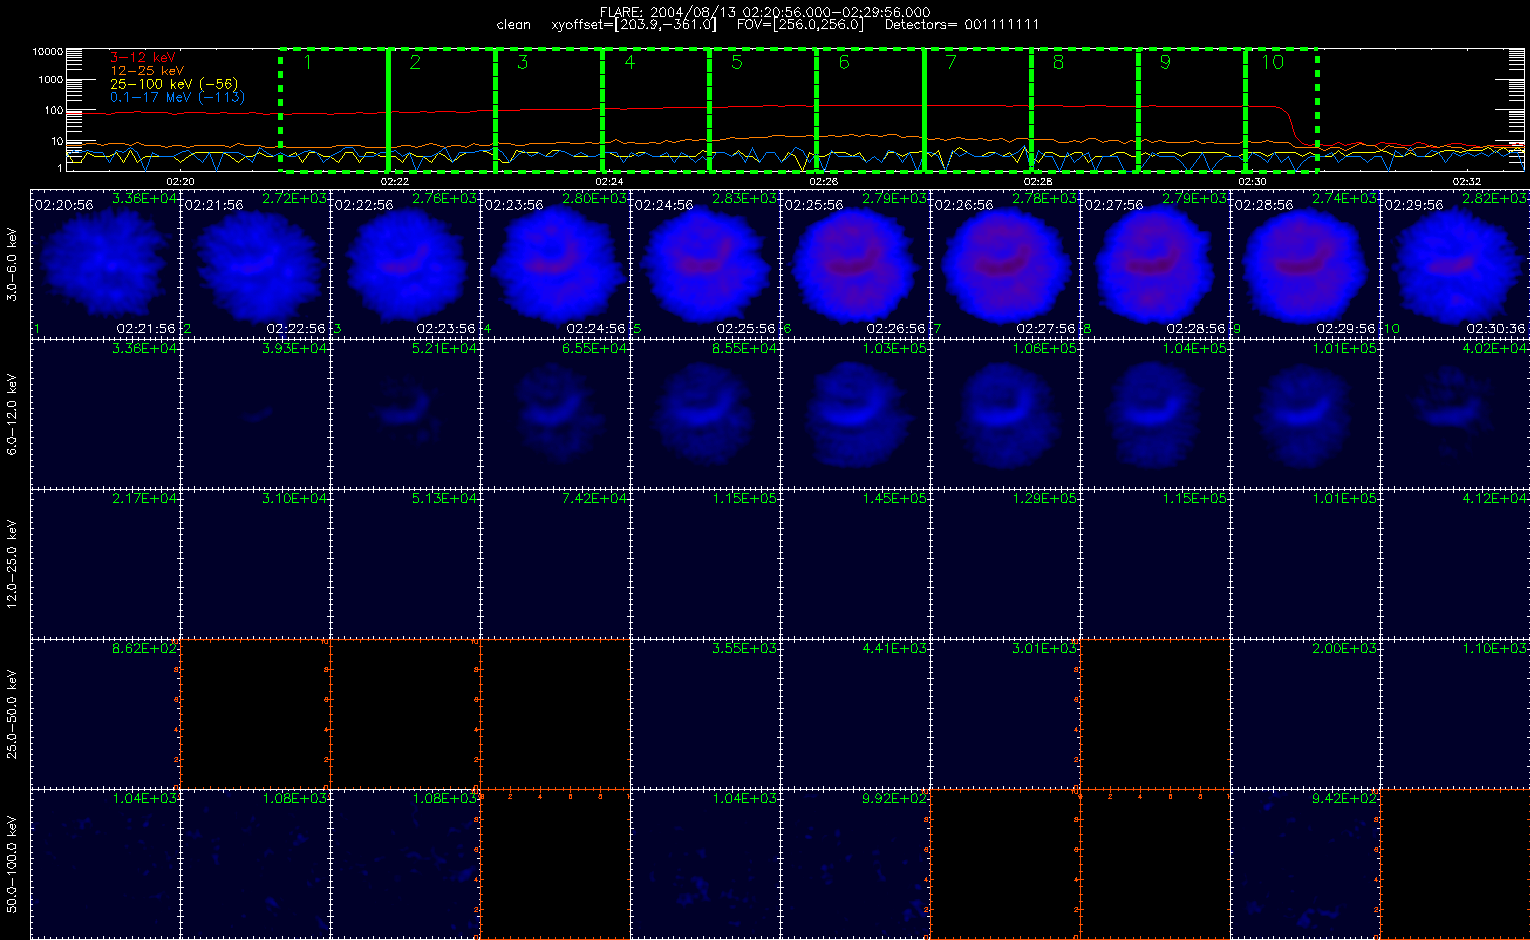Select interval 2 marker in the light curve

pyautogui.click(x=415, y=63)
